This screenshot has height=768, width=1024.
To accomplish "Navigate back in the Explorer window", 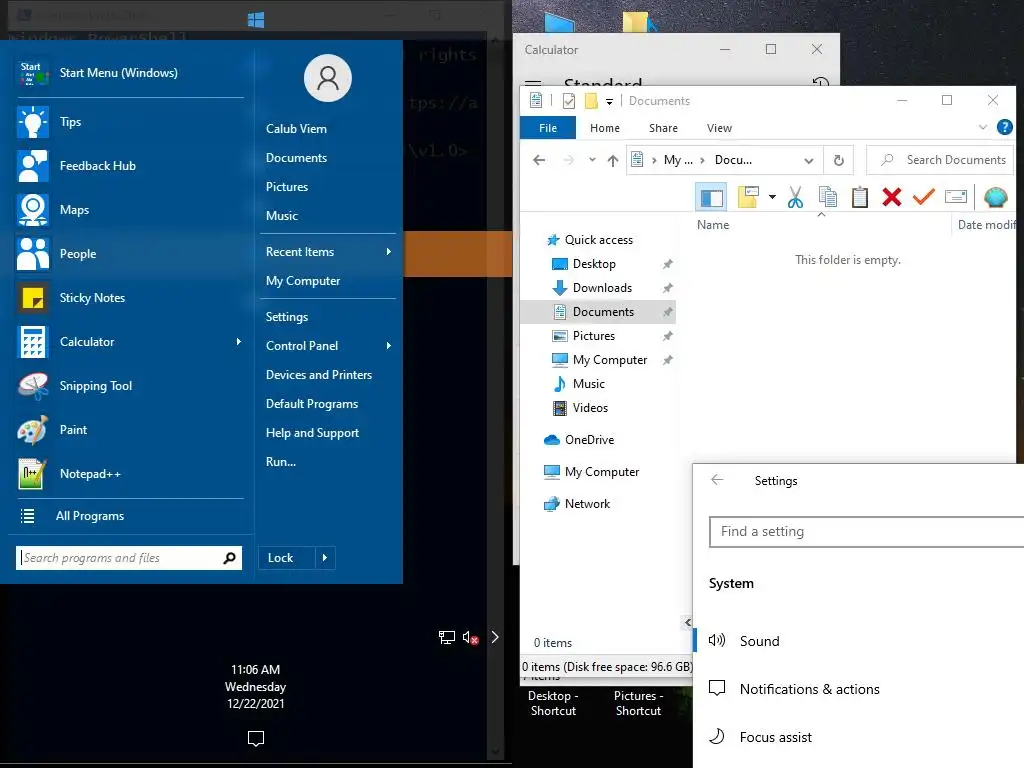I will (x=539, y=160).
